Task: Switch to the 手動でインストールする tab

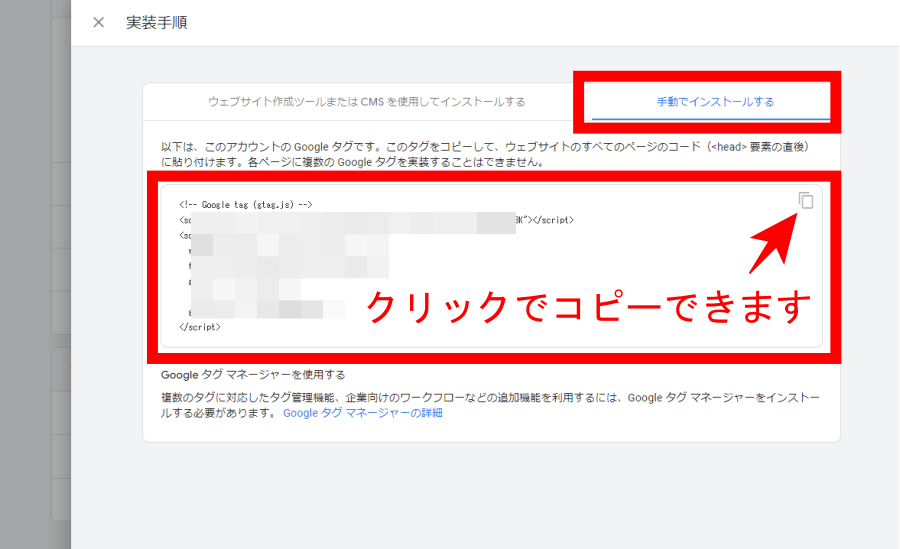Action: pyautogui.click(x=715, y=102)
